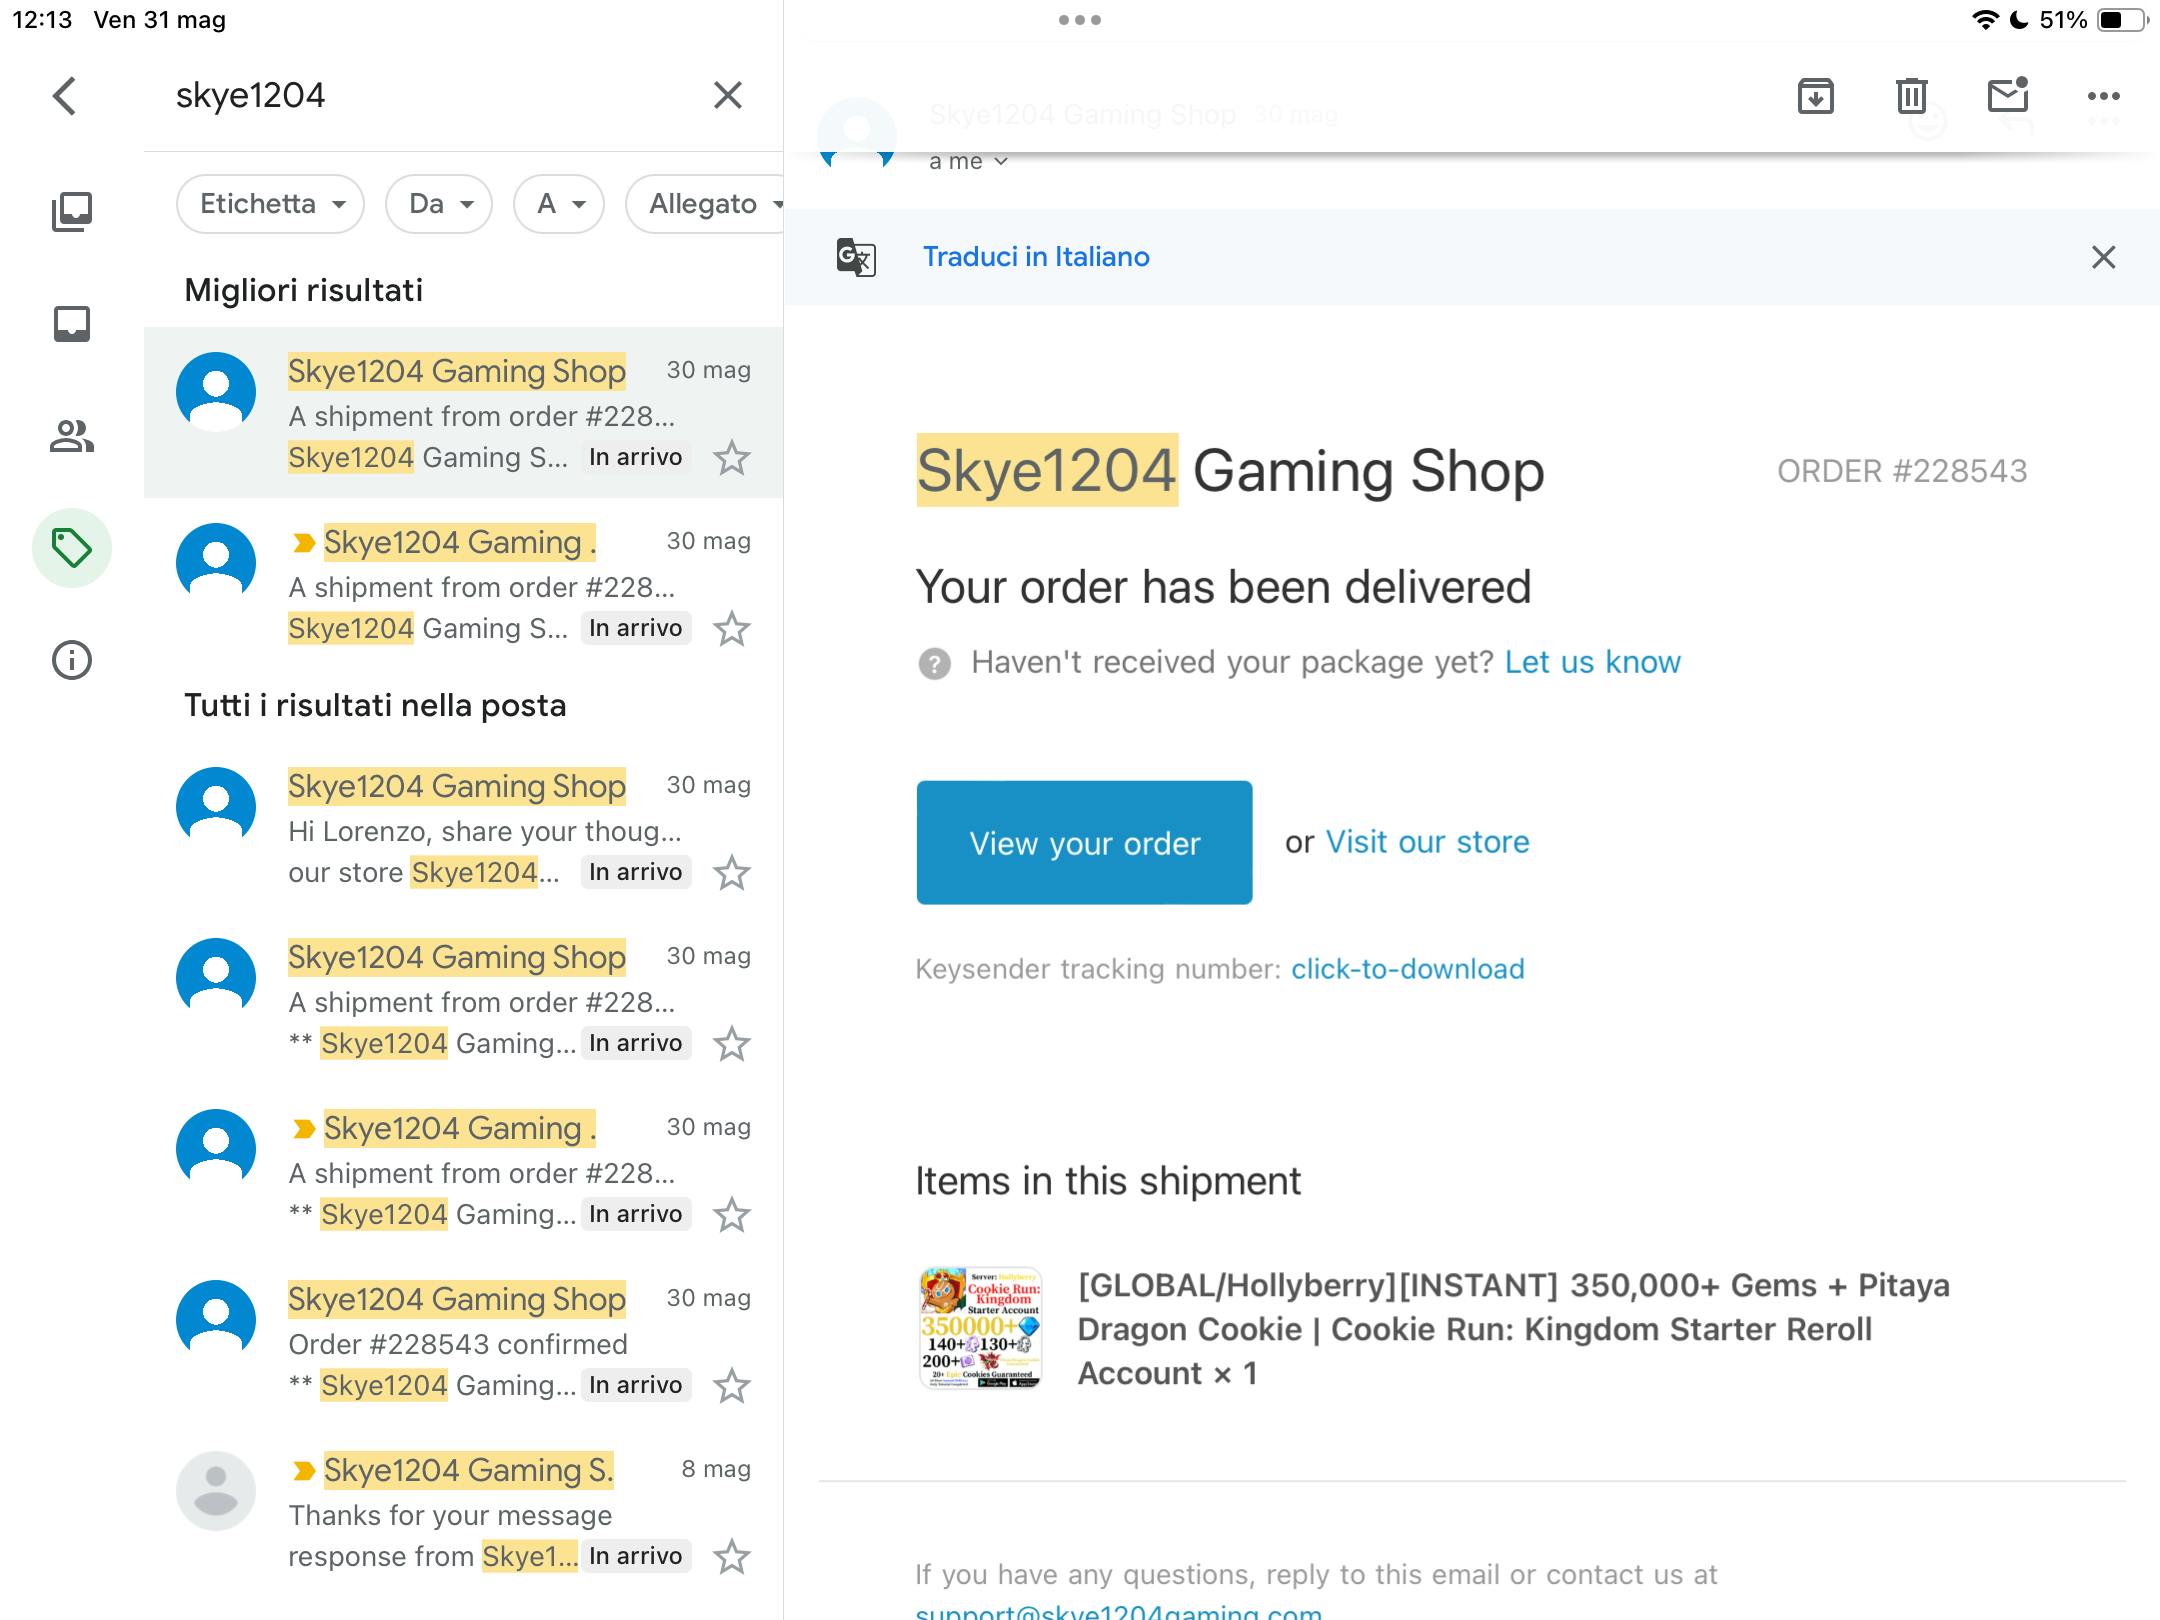Expand the Etichetta filter dropdown
Screen dimensions: 2160x1620
(270, 204)
